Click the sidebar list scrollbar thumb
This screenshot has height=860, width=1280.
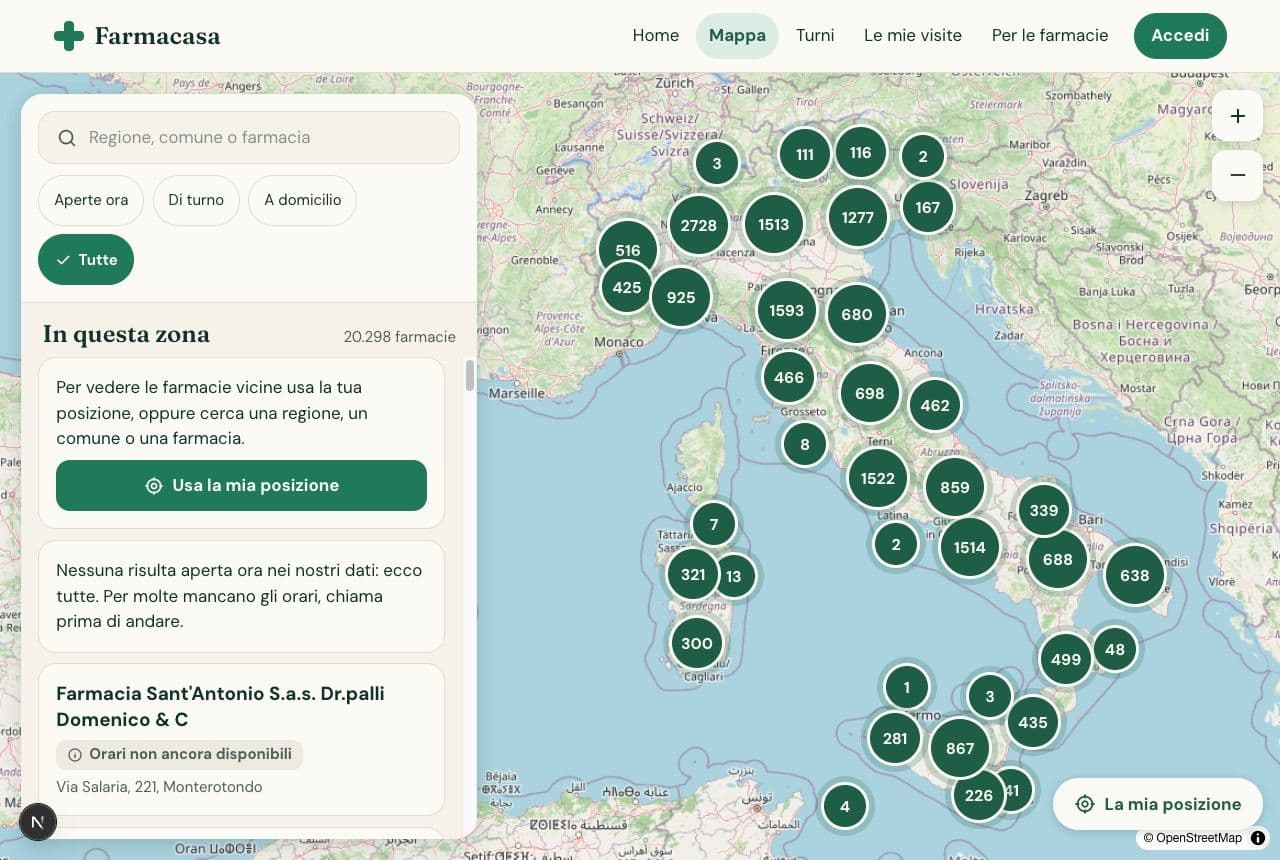(x=470, y=376)
